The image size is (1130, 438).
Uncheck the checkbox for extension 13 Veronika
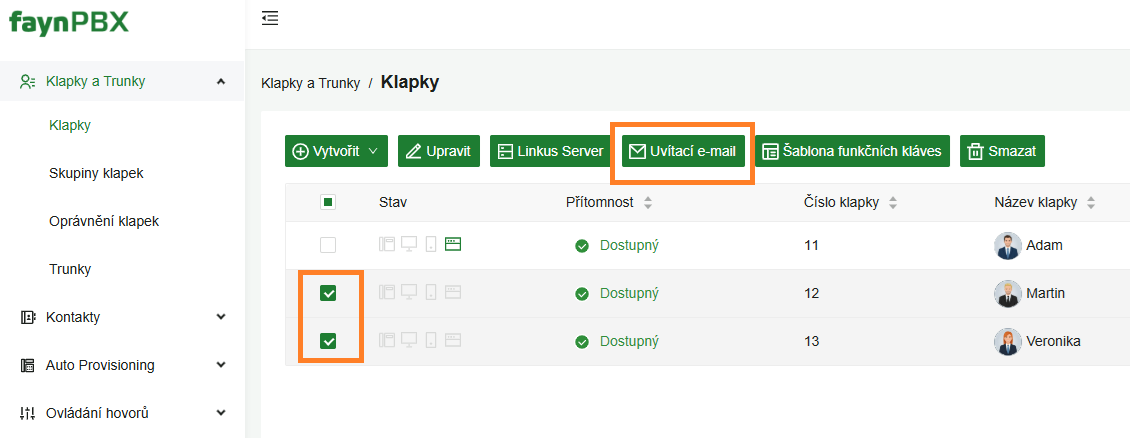[328, 341]
